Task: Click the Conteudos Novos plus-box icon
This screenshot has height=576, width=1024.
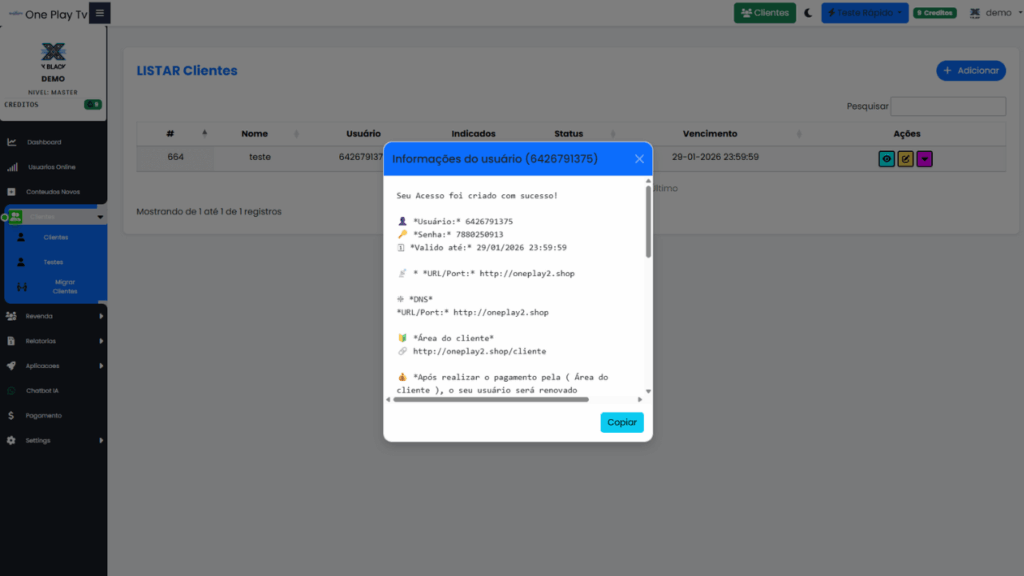Action: (x=11, y=192)
